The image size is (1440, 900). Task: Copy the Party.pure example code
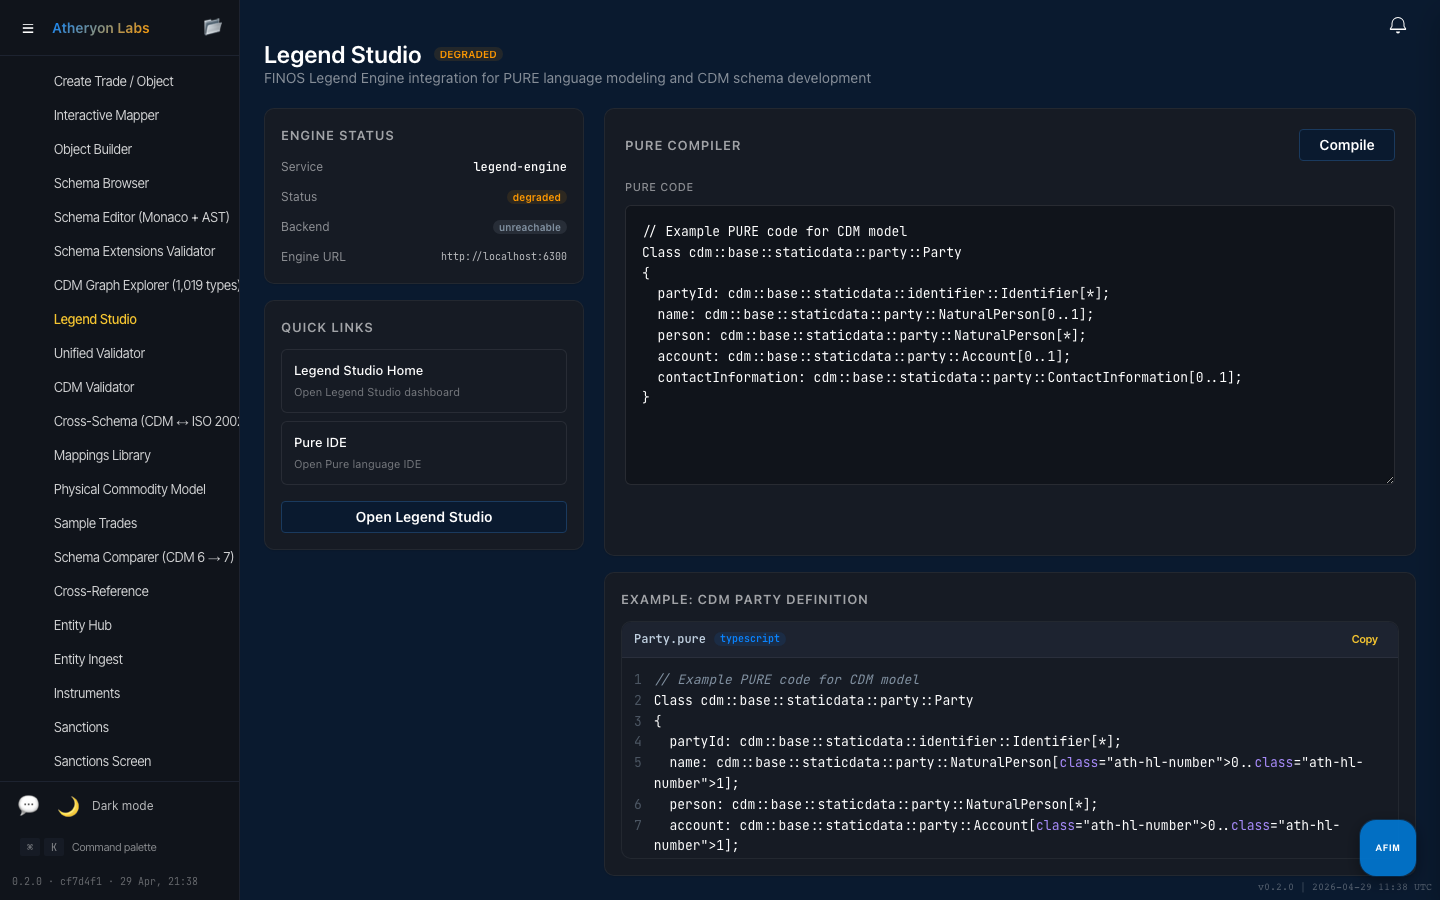[1364, 639]
